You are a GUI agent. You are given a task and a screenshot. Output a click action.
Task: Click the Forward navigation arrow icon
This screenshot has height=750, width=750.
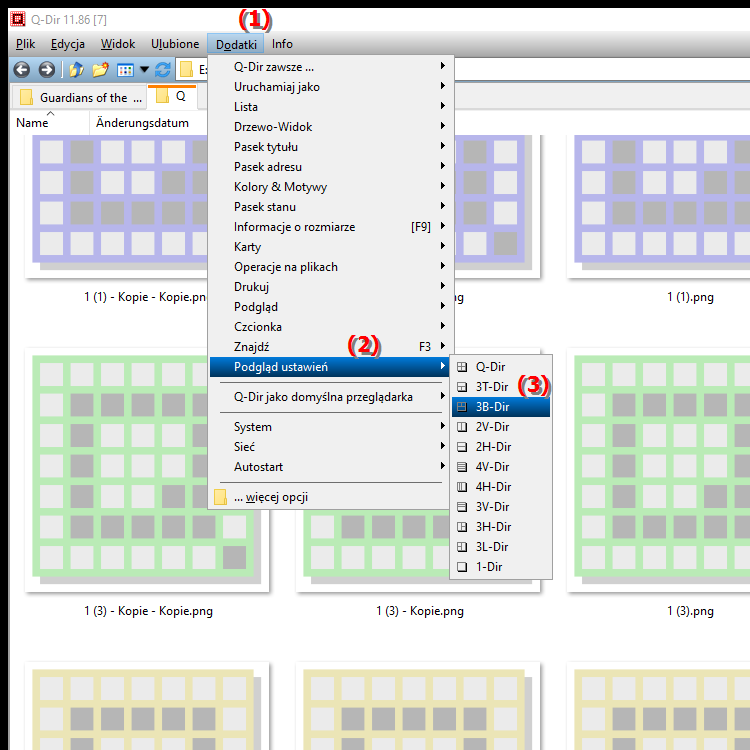(46, 70)
